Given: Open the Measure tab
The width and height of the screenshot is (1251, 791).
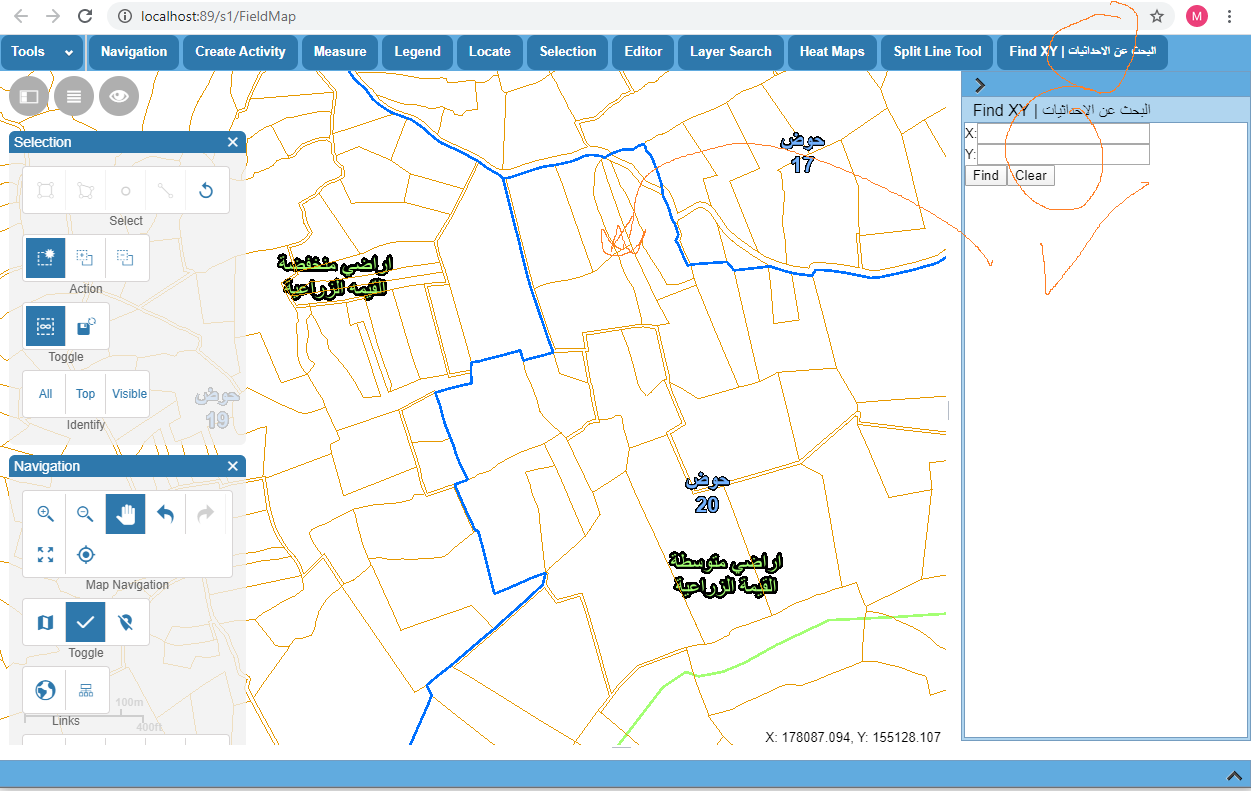Looking at the screenshot, I should (340, 52).
